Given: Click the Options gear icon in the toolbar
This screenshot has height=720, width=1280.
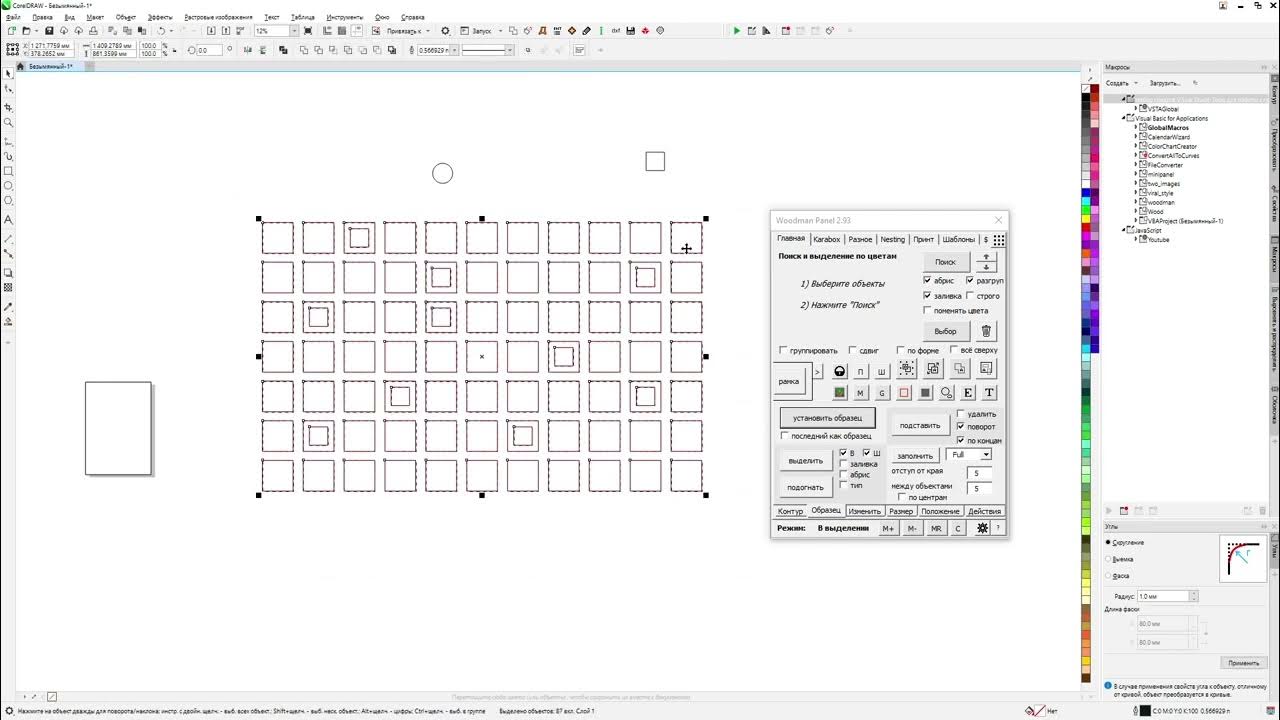Looking at the screenshot, I should point(445,31).
